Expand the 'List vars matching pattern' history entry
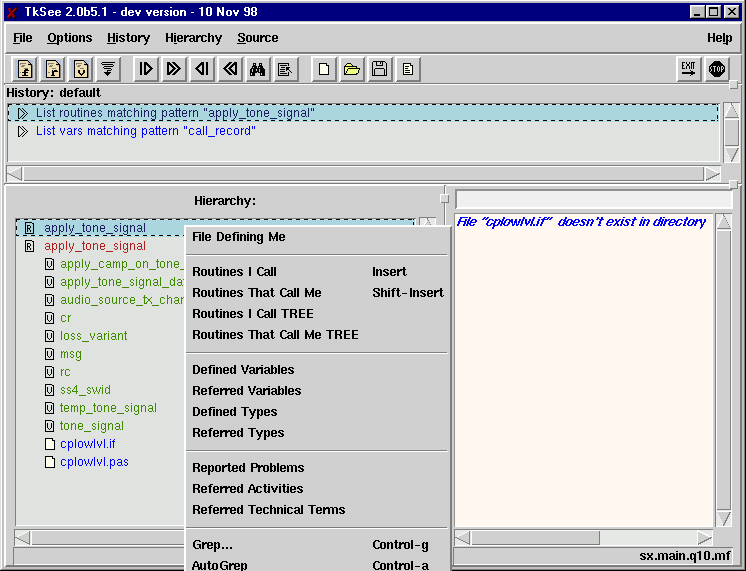Image resolution: width=746 pixels, height=571 pixels. coord(22,131)
